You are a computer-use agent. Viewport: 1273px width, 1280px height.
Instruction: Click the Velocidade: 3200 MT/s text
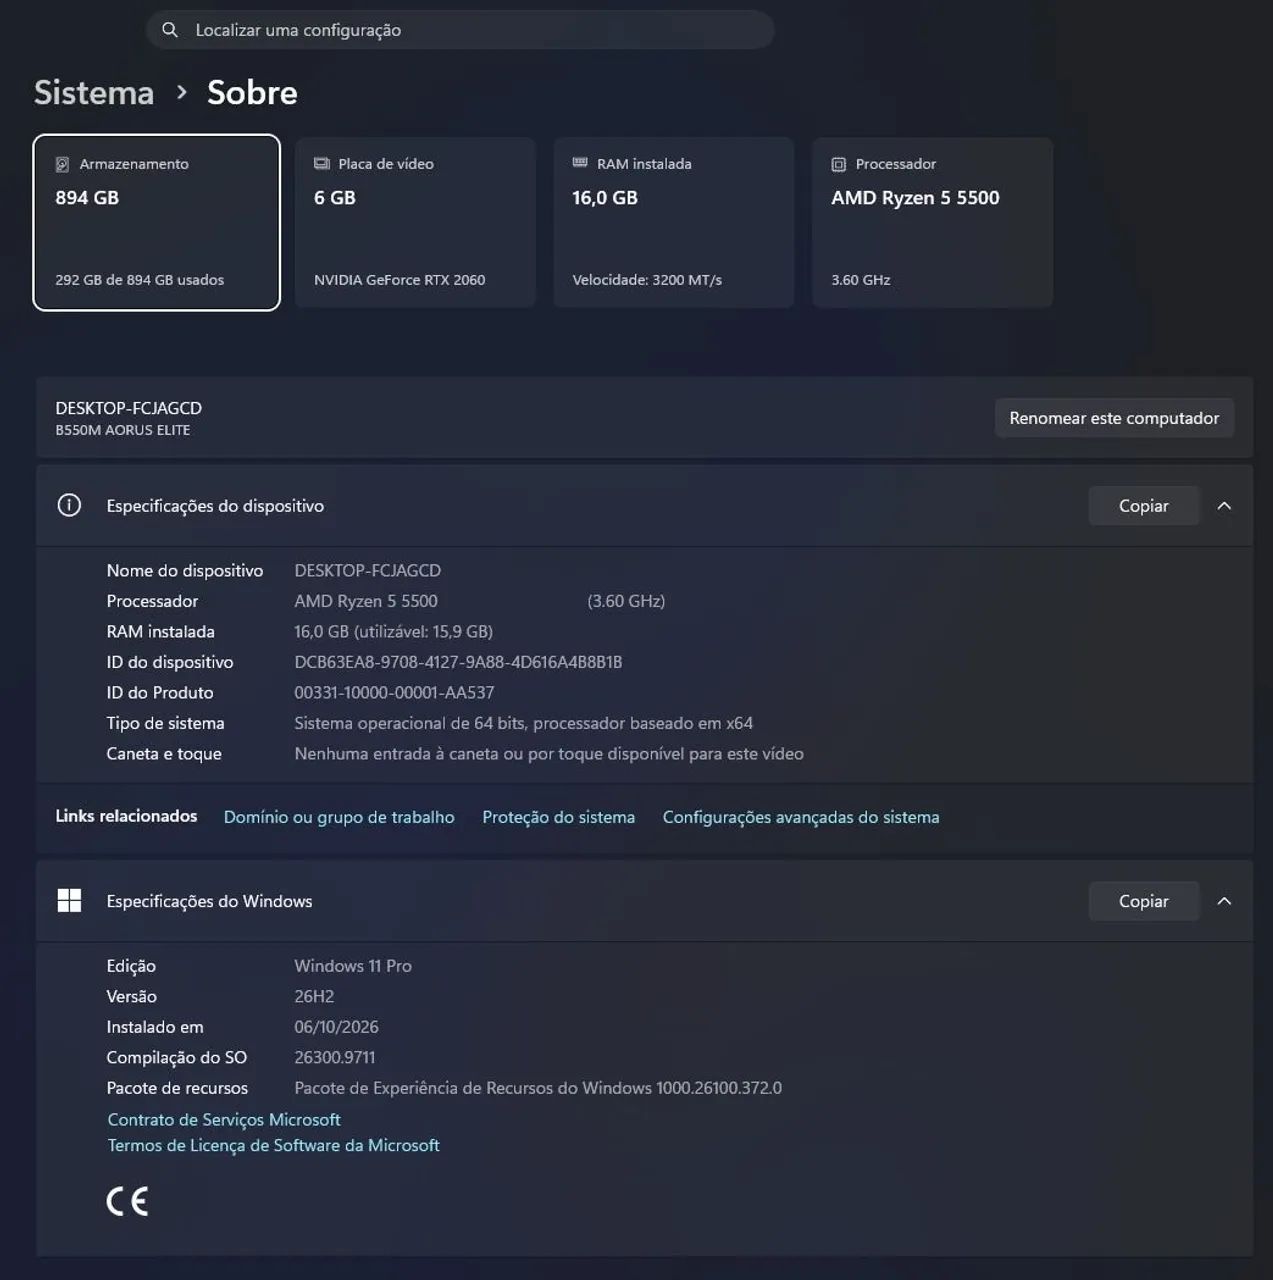point(647,280)
